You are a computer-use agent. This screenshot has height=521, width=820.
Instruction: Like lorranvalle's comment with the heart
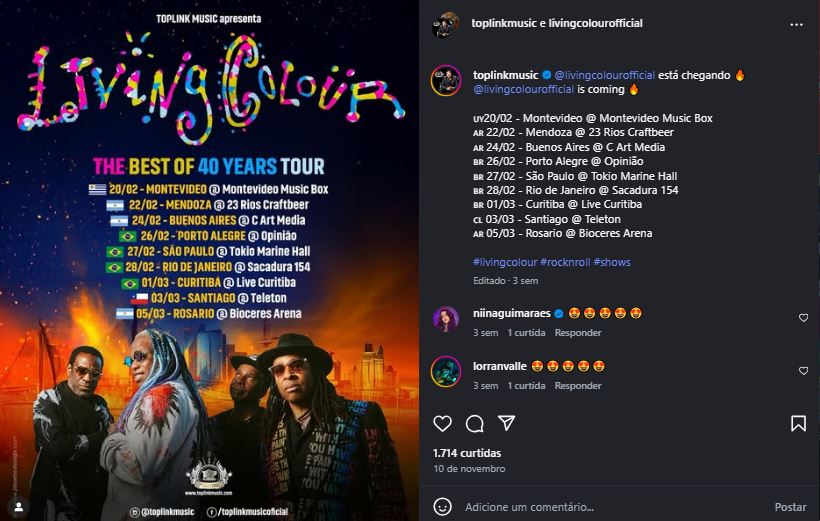pos(803,370)
